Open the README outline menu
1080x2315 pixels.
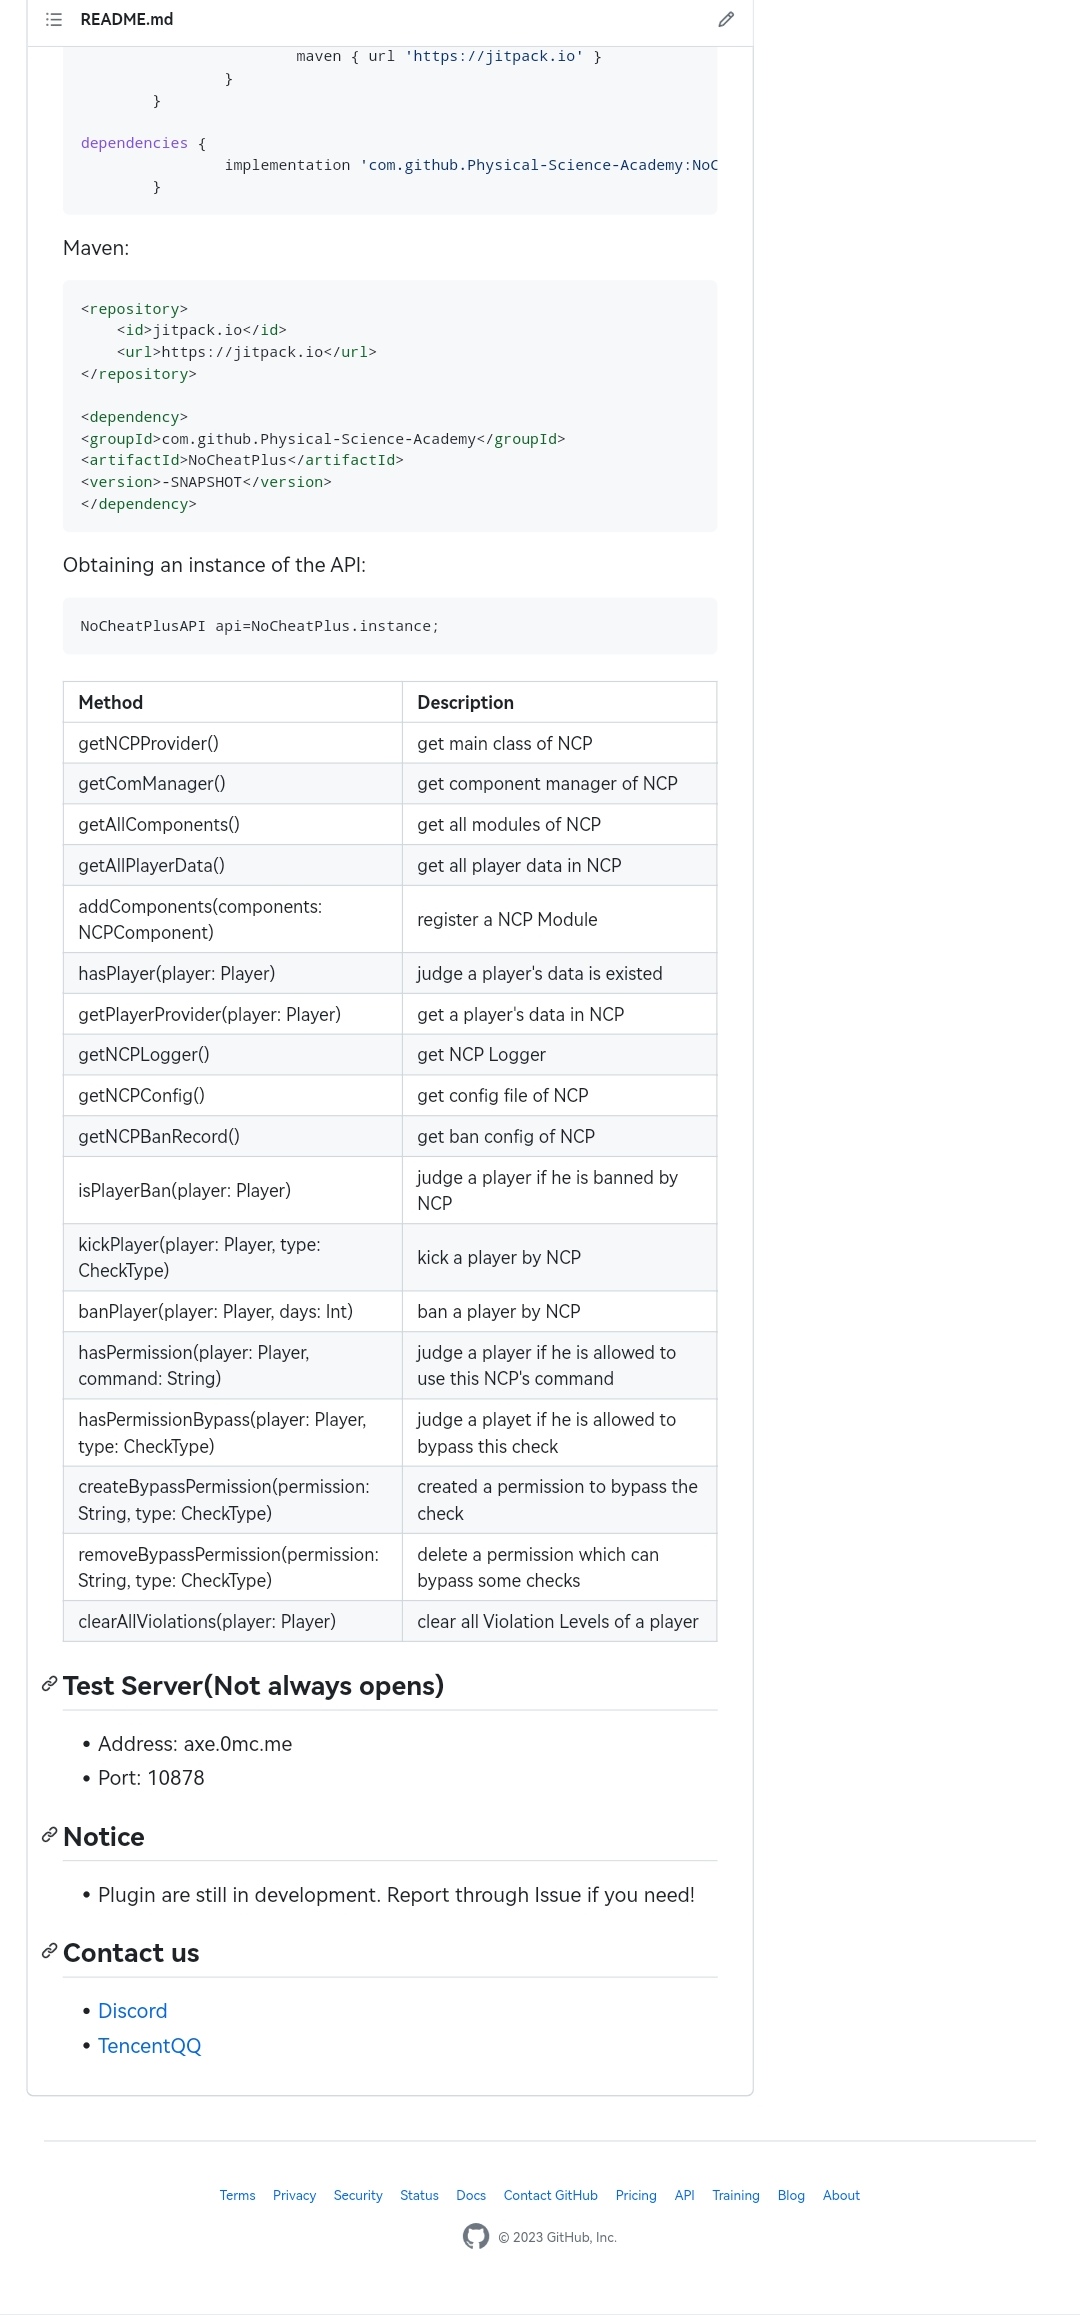[54, 20]
